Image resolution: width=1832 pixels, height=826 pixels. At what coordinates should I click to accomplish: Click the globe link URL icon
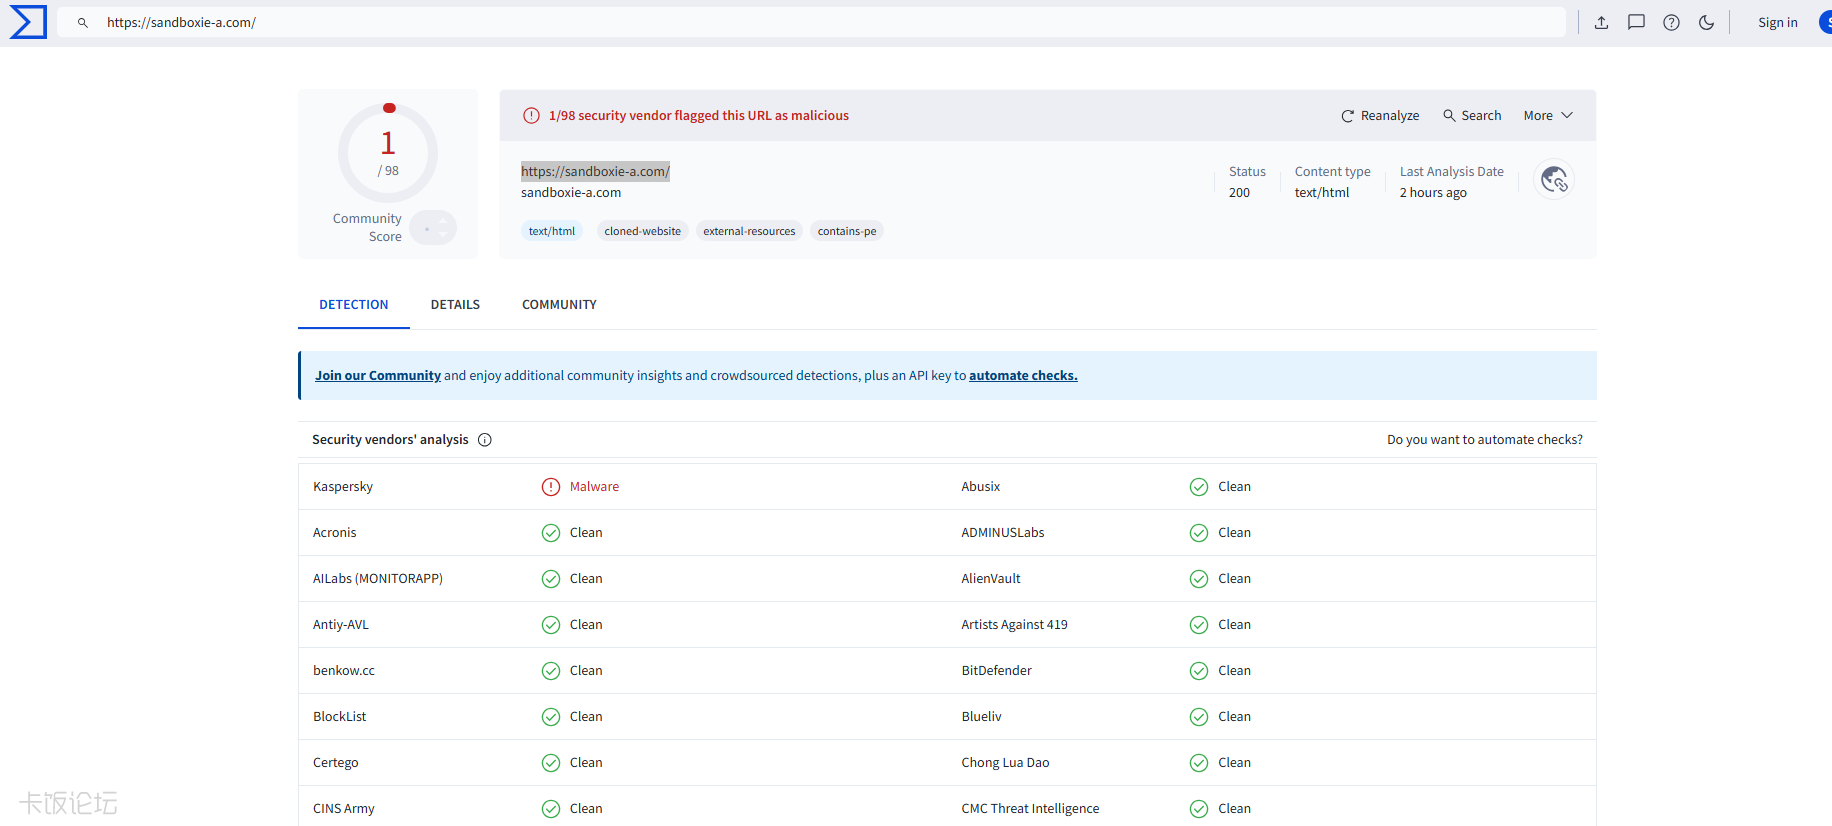click(1553, 180)
